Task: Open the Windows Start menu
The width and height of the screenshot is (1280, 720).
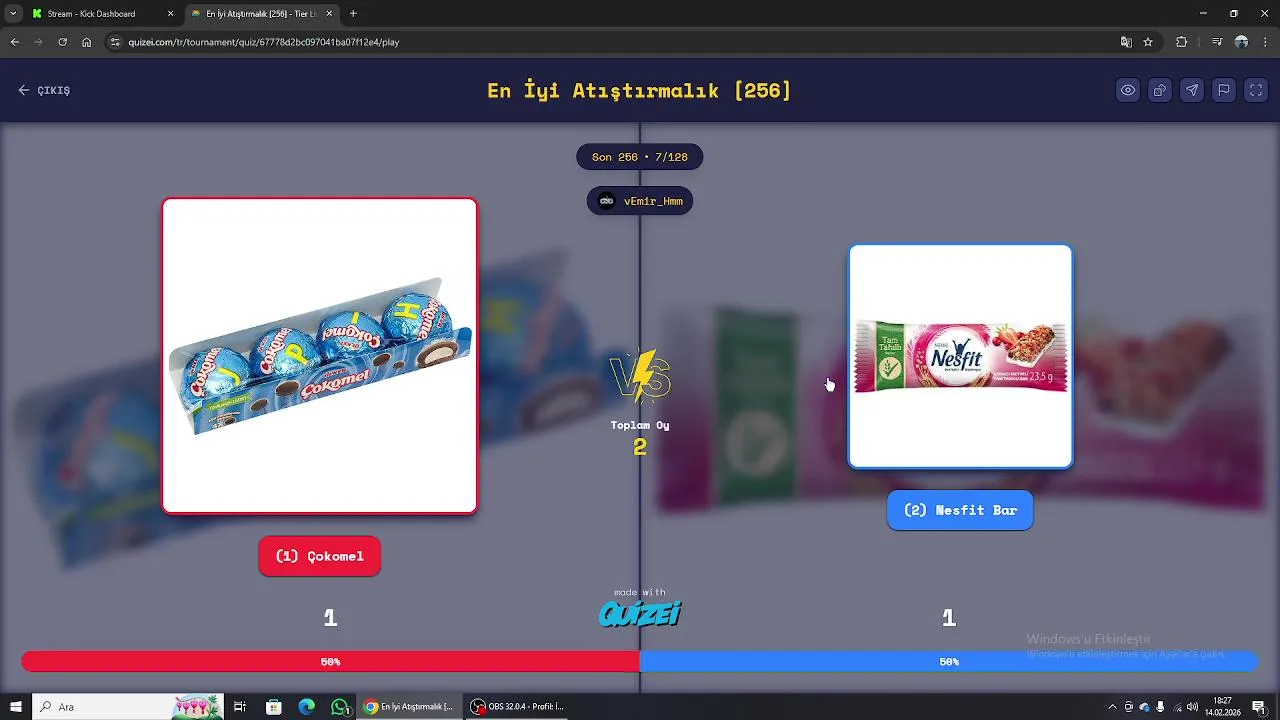Action: [x=15, y=707]
